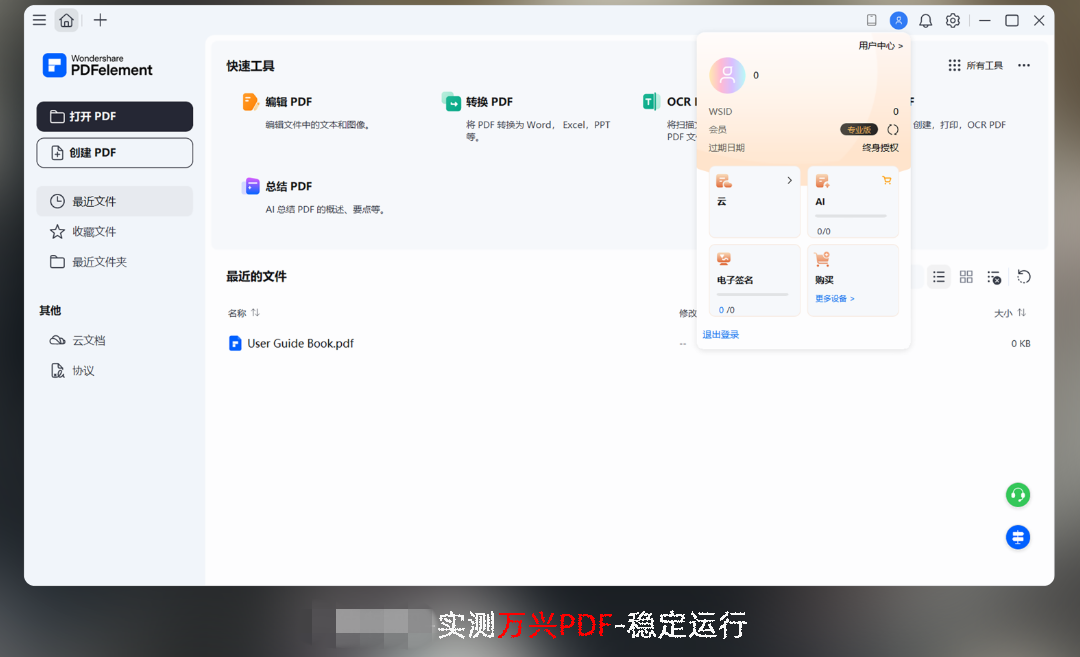Click 退出登录 to log out
The width and height of the screenshot is (1080, 657).
tap(720, 335)
